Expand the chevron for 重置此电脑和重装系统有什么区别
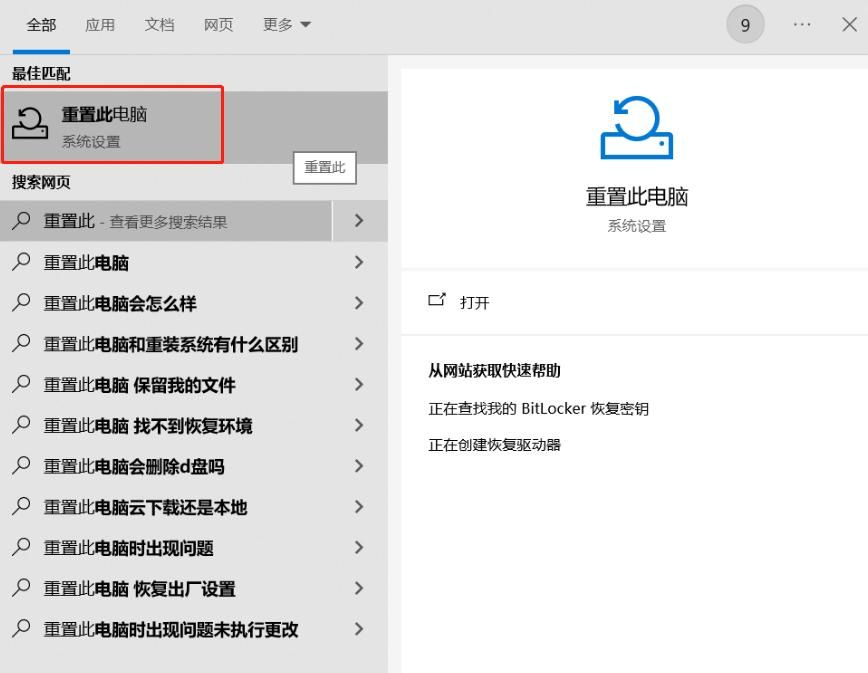 359,343
